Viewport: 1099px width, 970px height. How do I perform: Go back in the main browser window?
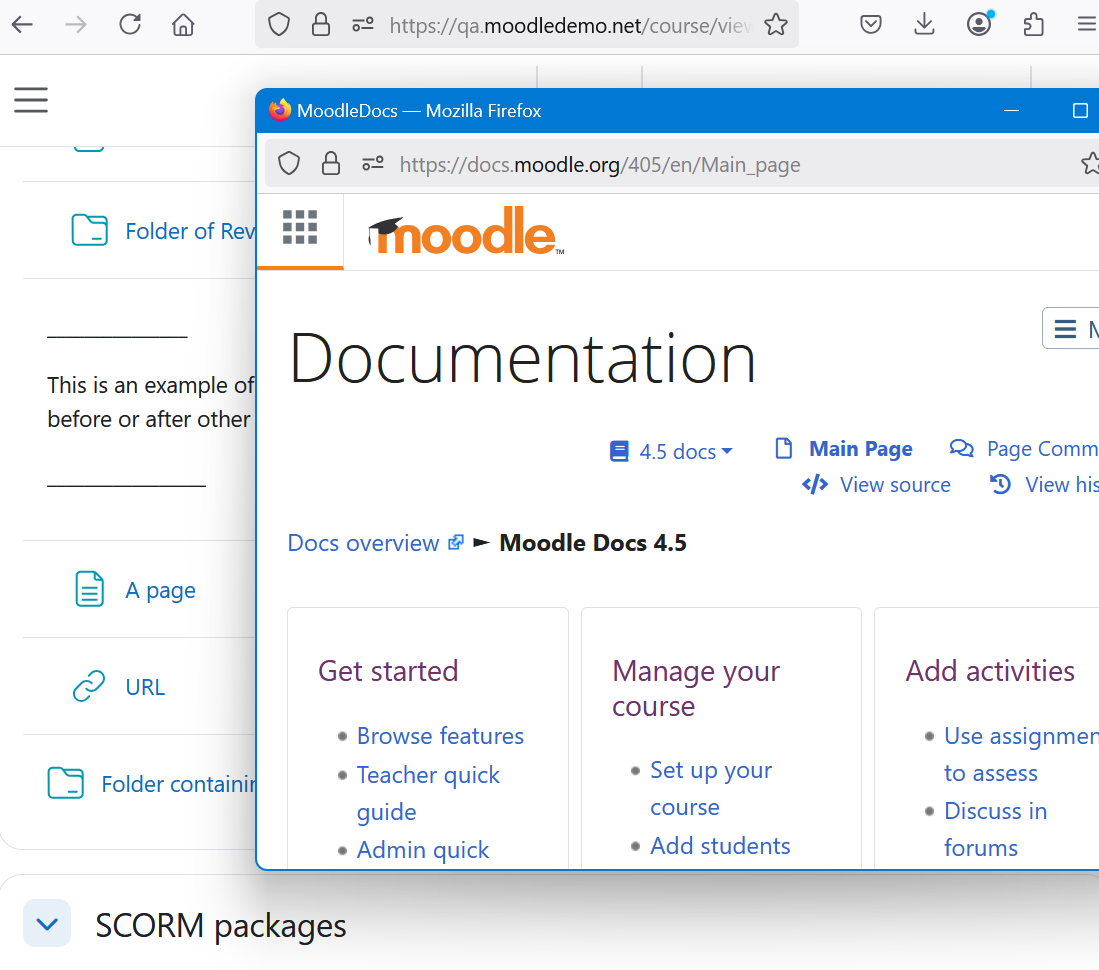coord(22,25)
